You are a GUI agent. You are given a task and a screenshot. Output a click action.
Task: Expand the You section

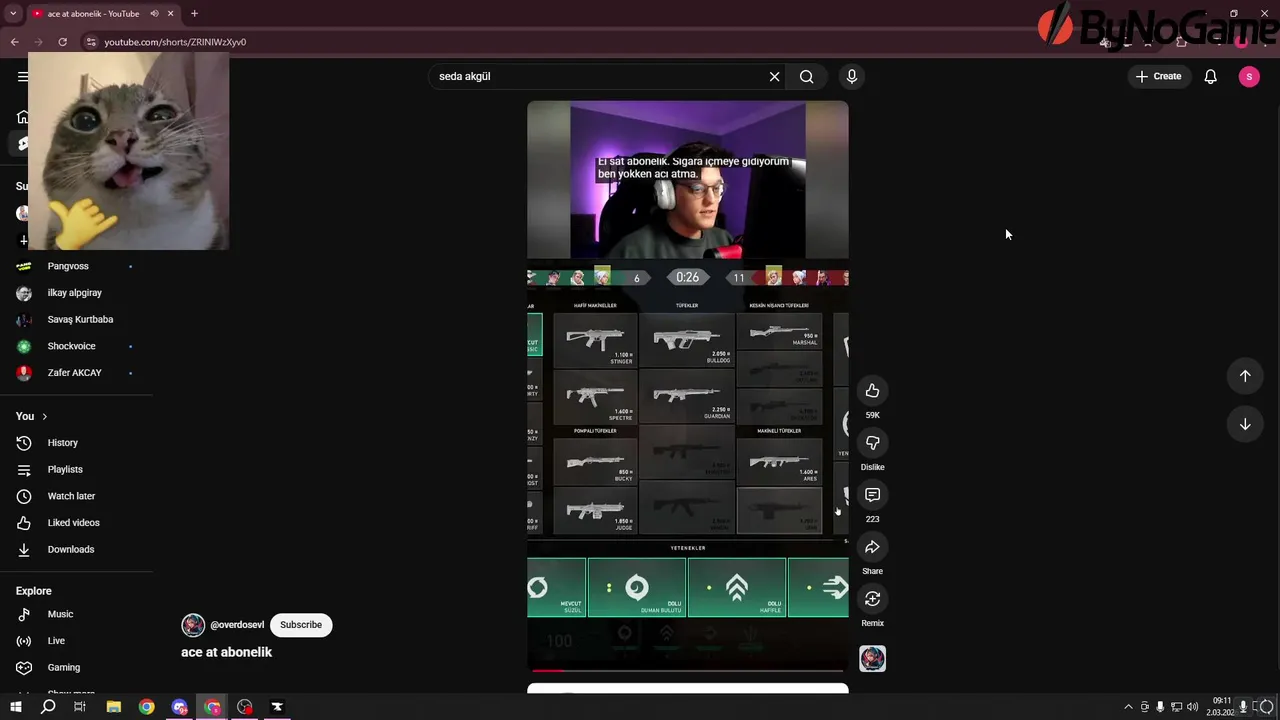click(x=31, y=416)
